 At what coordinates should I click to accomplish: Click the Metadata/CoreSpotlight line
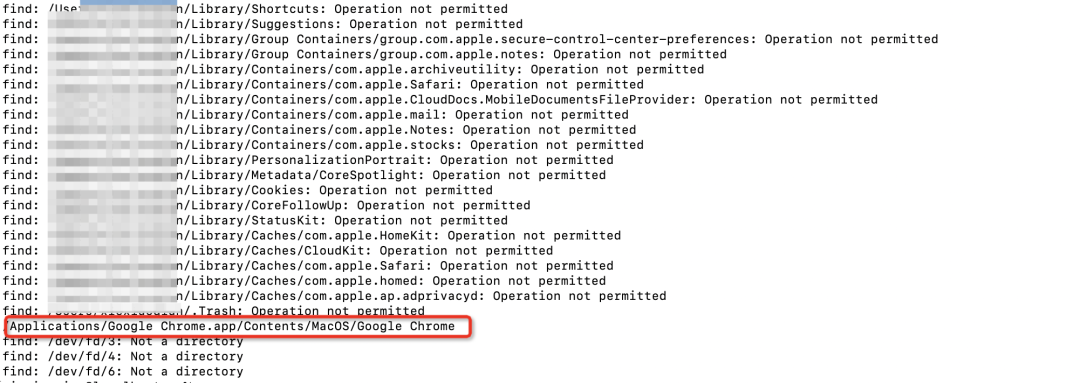(304, 176)
